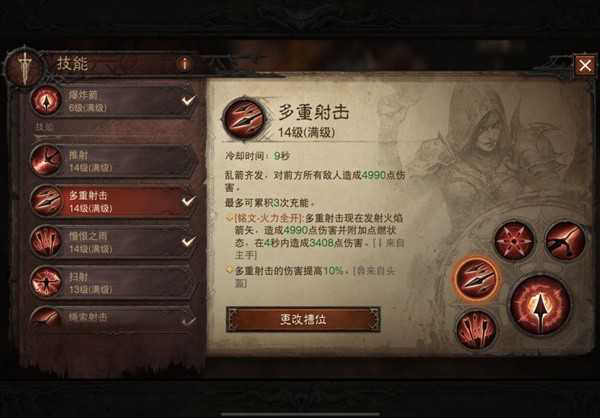Viewport: 600px width, 418px height.
Task: Select the 扫射 13级 skill entry
Action: coord(114,282)
